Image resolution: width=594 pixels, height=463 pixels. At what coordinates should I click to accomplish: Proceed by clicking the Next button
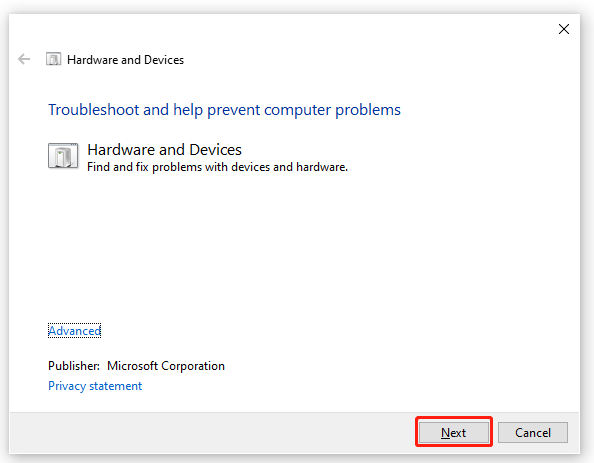(453, 432)
